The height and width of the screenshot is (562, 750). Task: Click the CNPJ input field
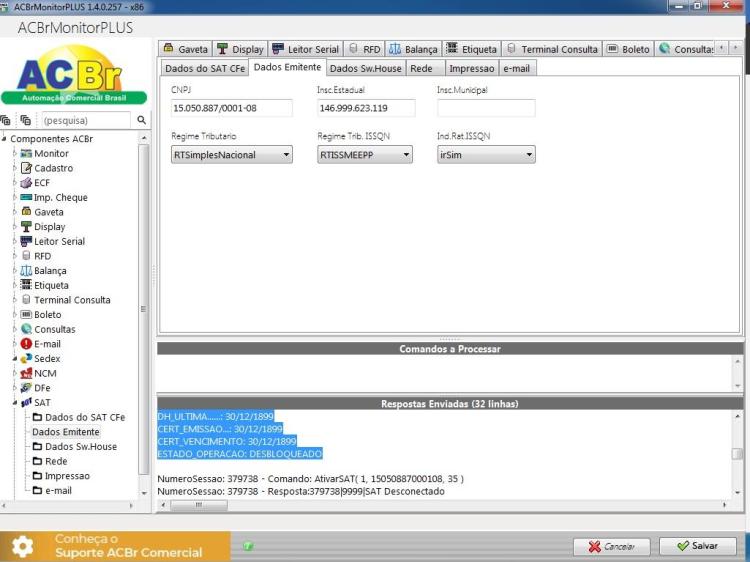[232, 108]
